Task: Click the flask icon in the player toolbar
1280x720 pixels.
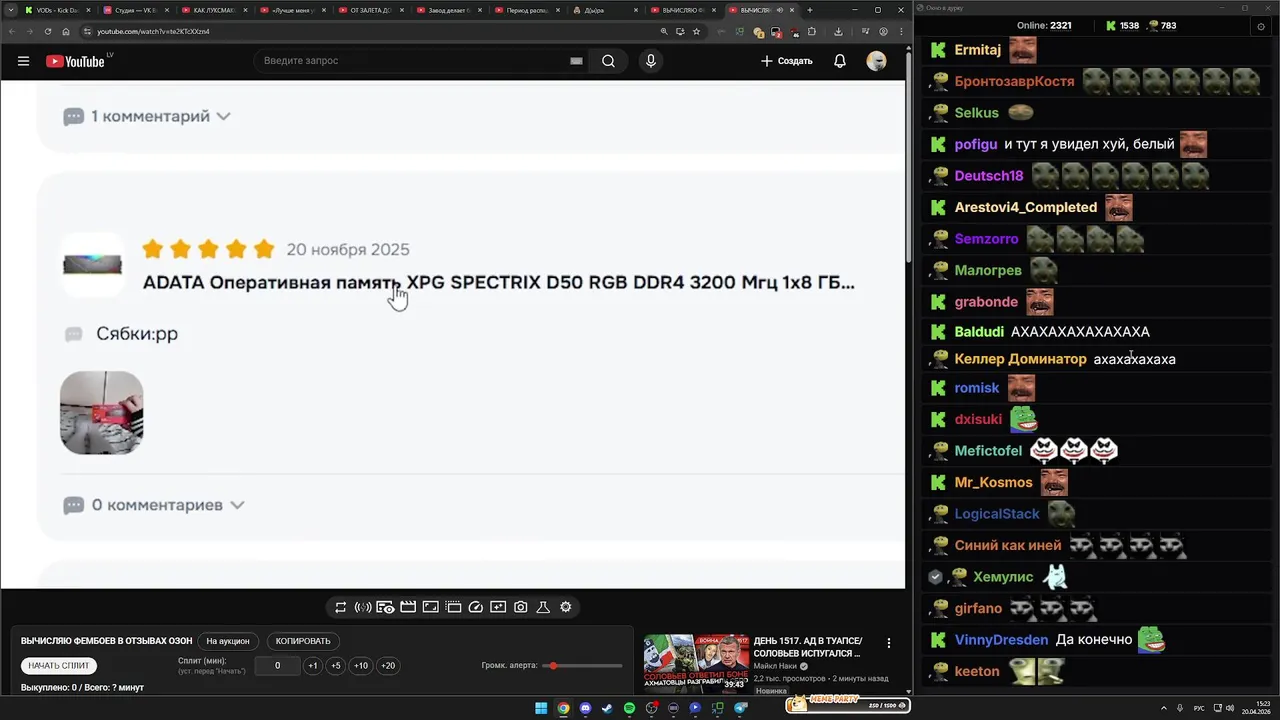Action: point(543,607)
